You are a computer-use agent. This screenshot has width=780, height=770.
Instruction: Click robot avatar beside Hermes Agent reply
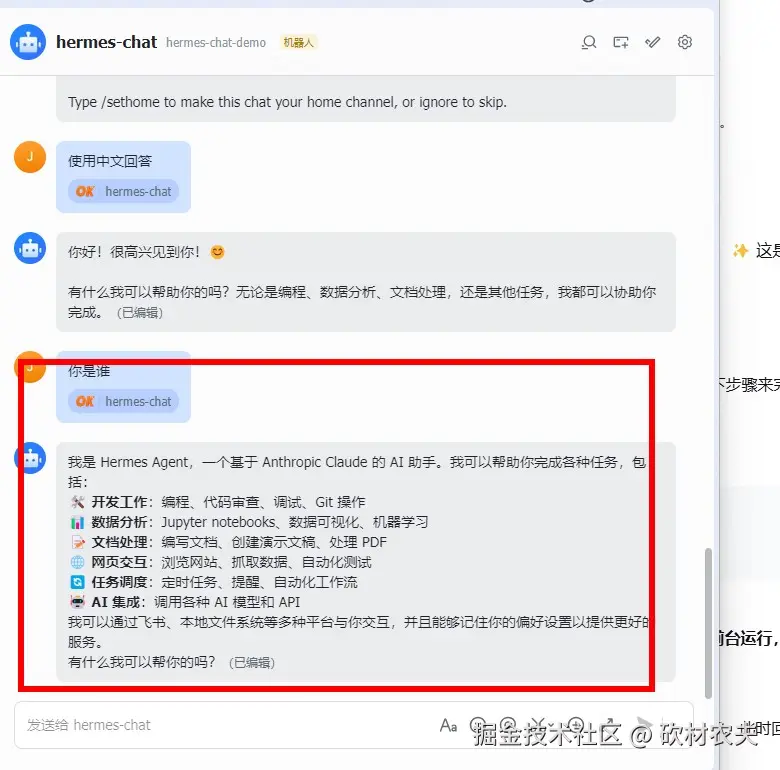(x=30, y=458)
